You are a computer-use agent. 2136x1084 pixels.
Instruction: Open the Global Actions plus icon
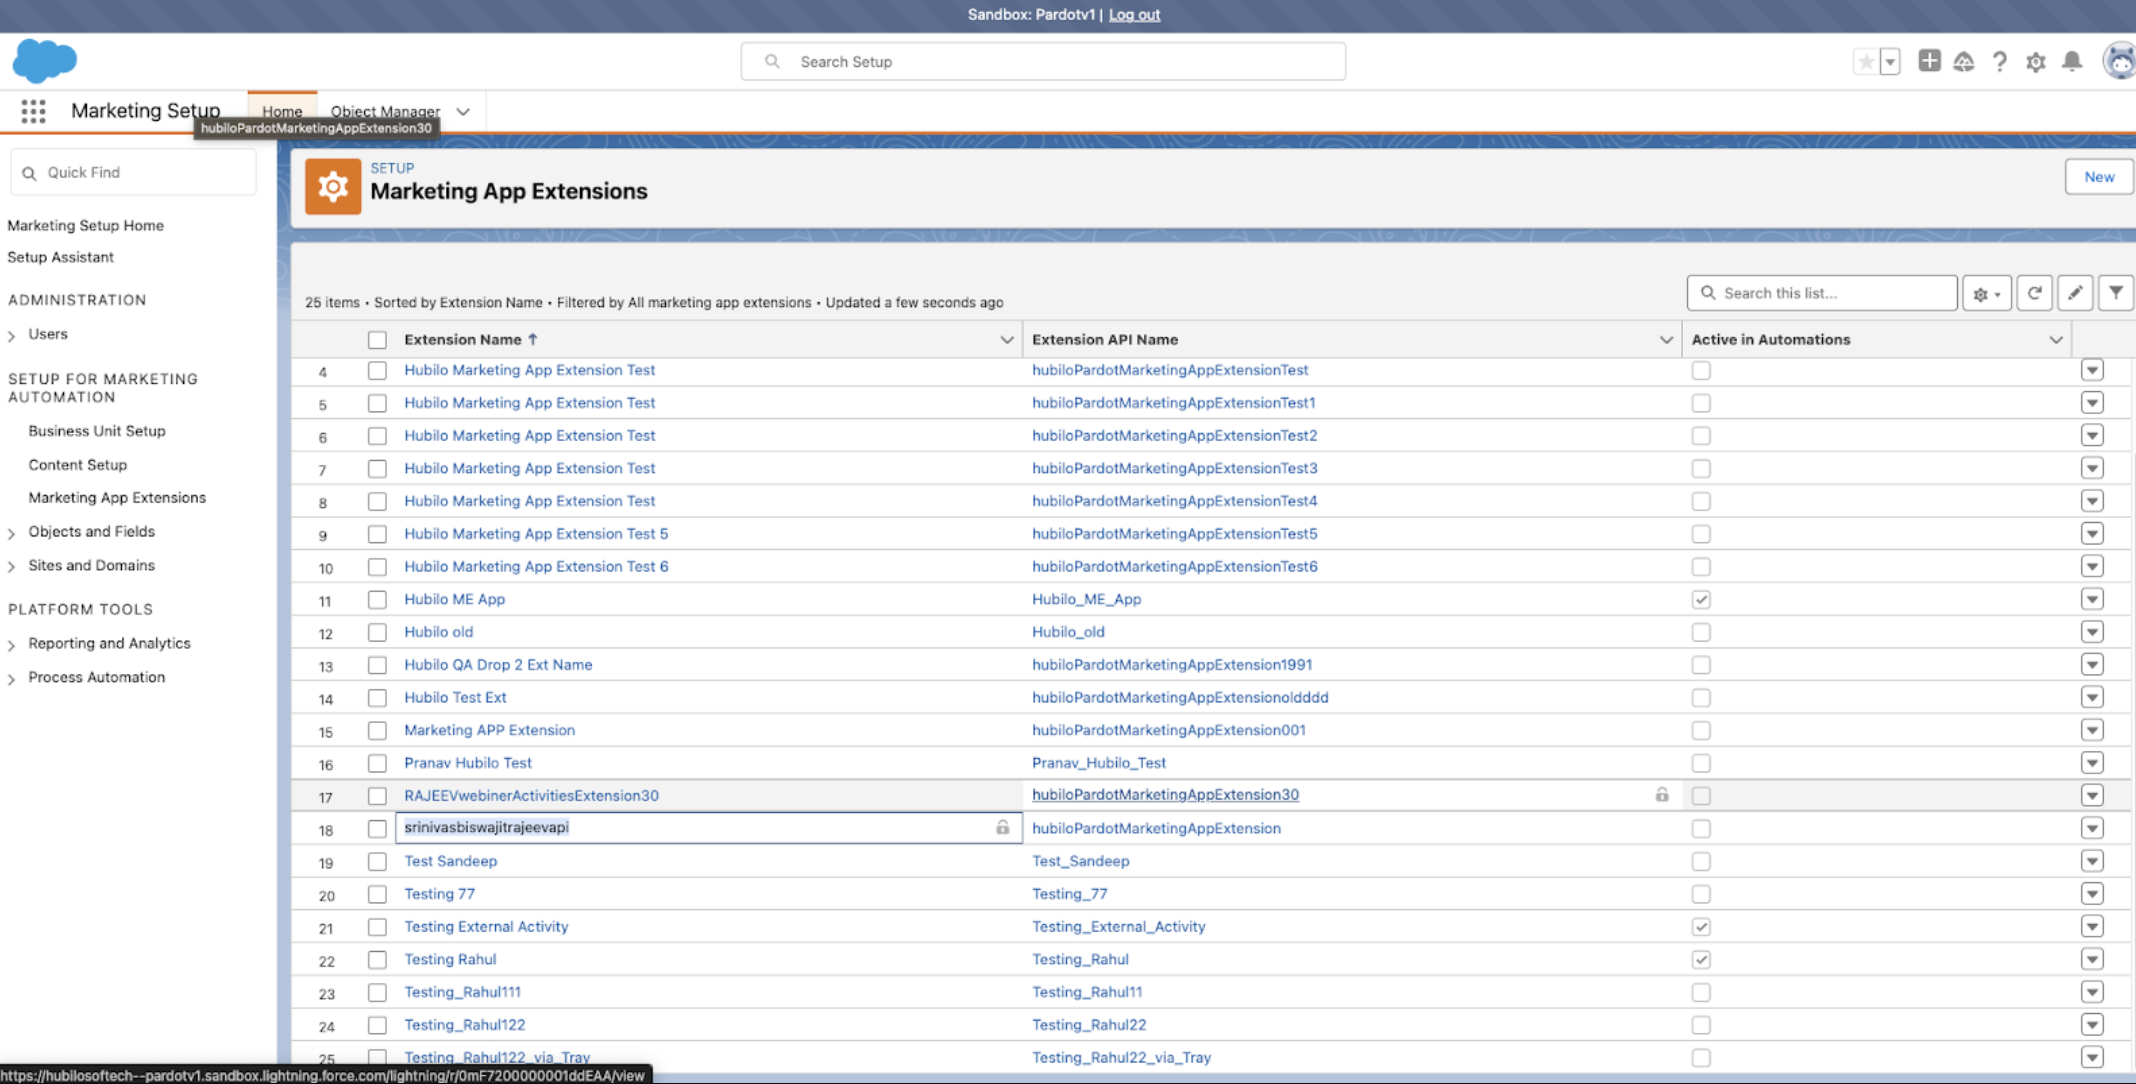click(1929, 61)
